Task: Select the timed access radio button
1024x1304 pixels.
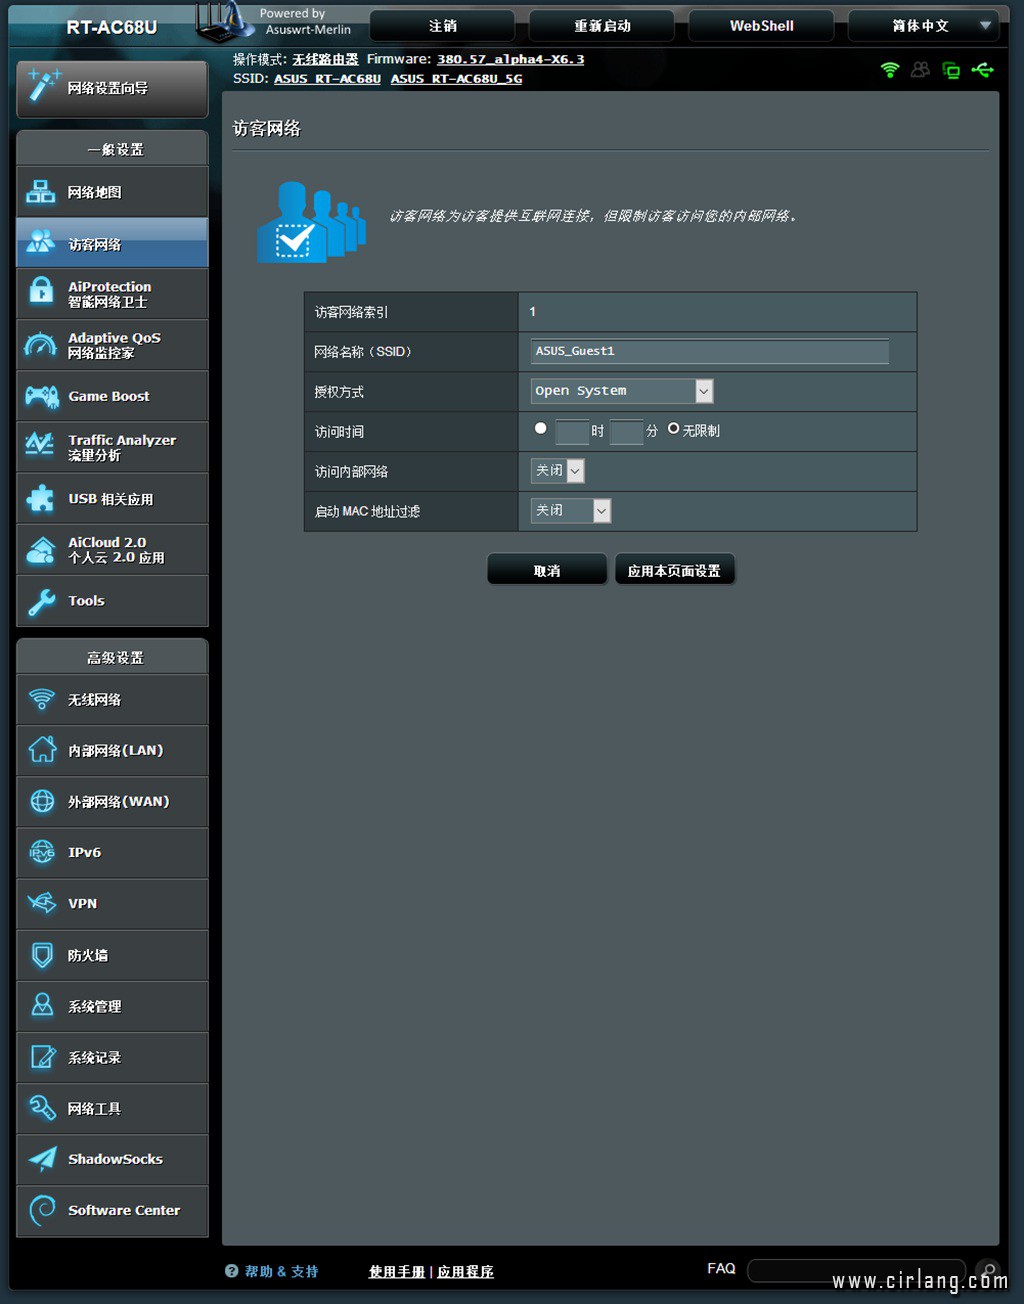Action: 540,429
